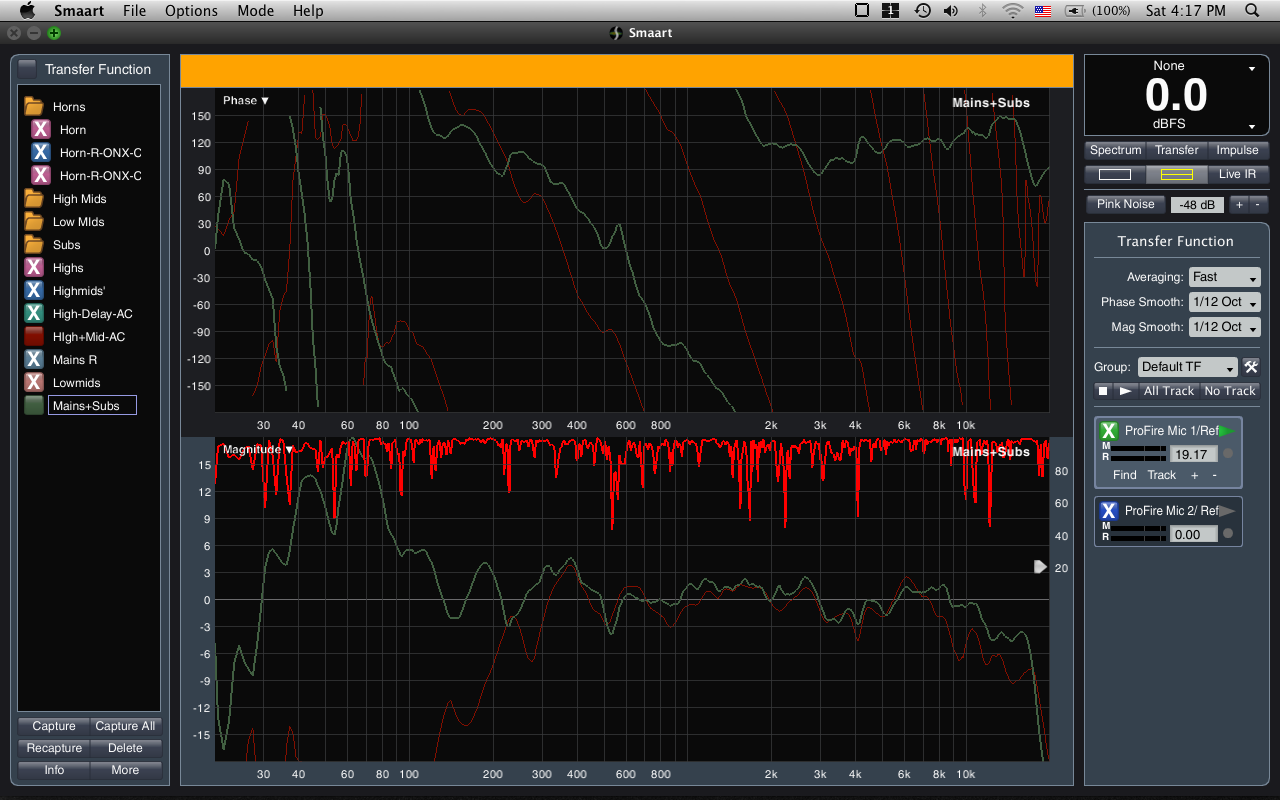This screenshot has height=800, width=1280.
Task: Click the -48 dB generator level field
Action: [1196, 205]
